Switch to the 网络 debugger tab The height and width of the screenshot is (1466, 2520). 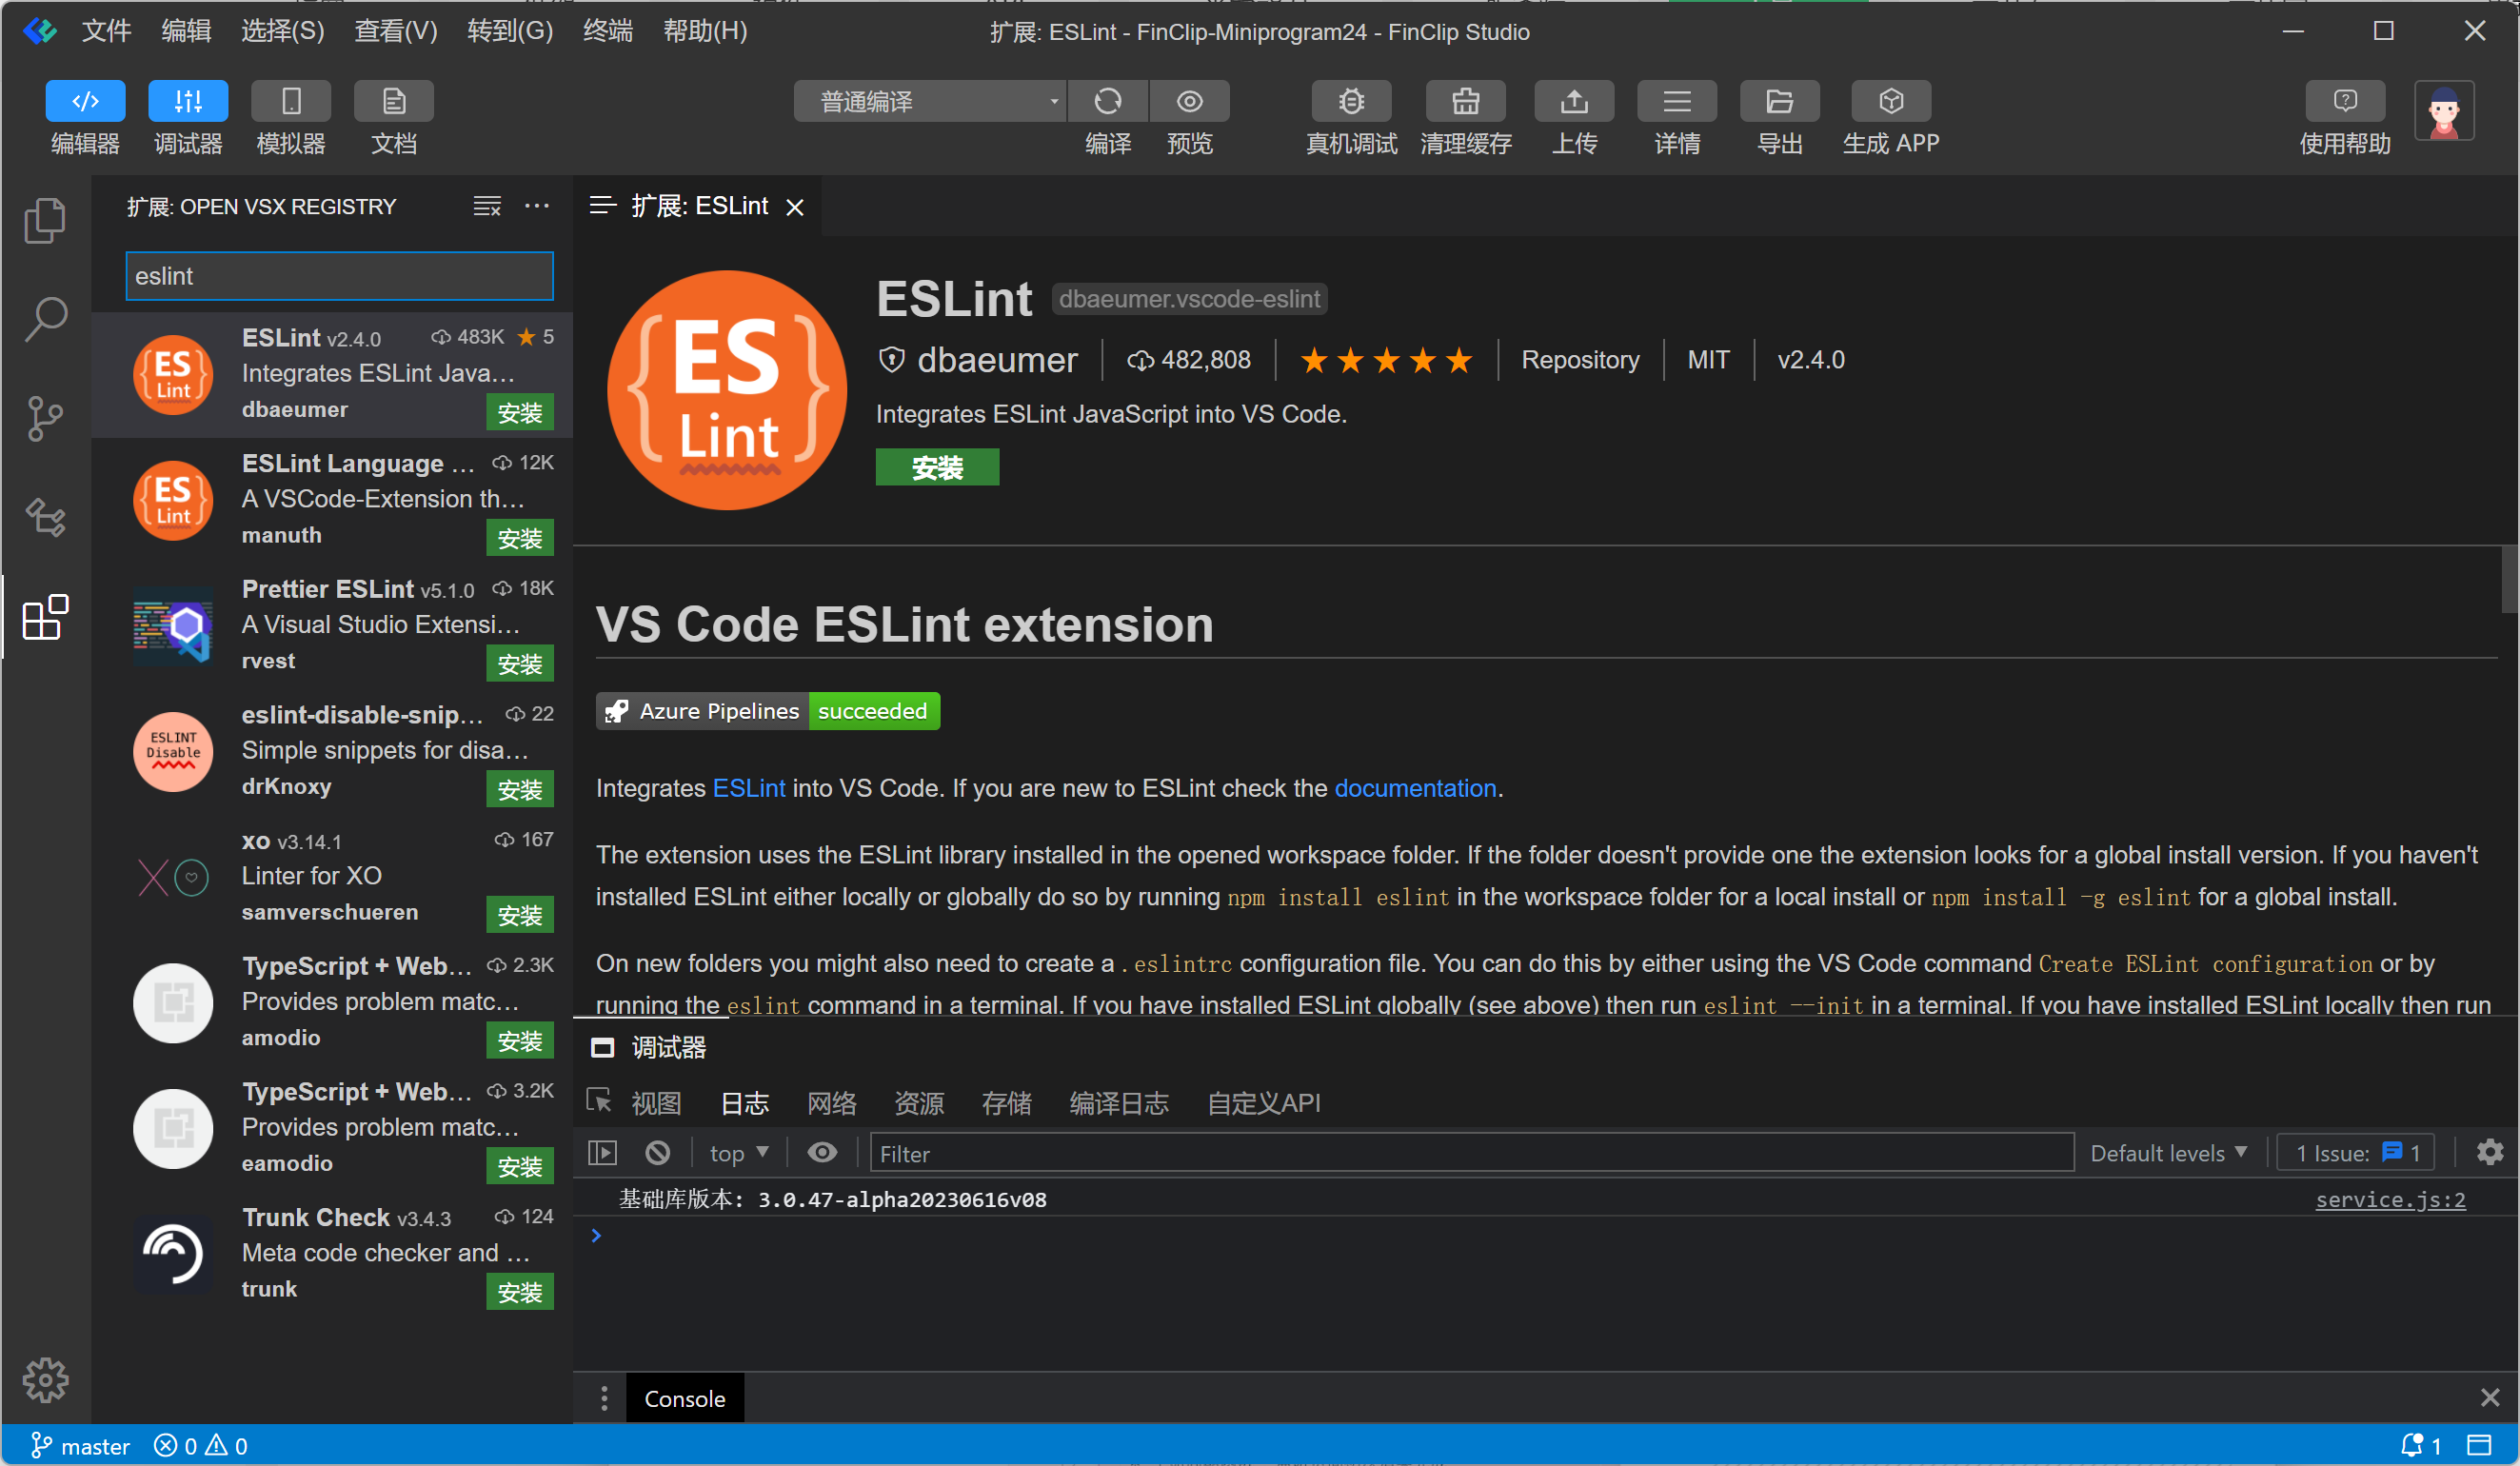click(x=831, y=1103)
